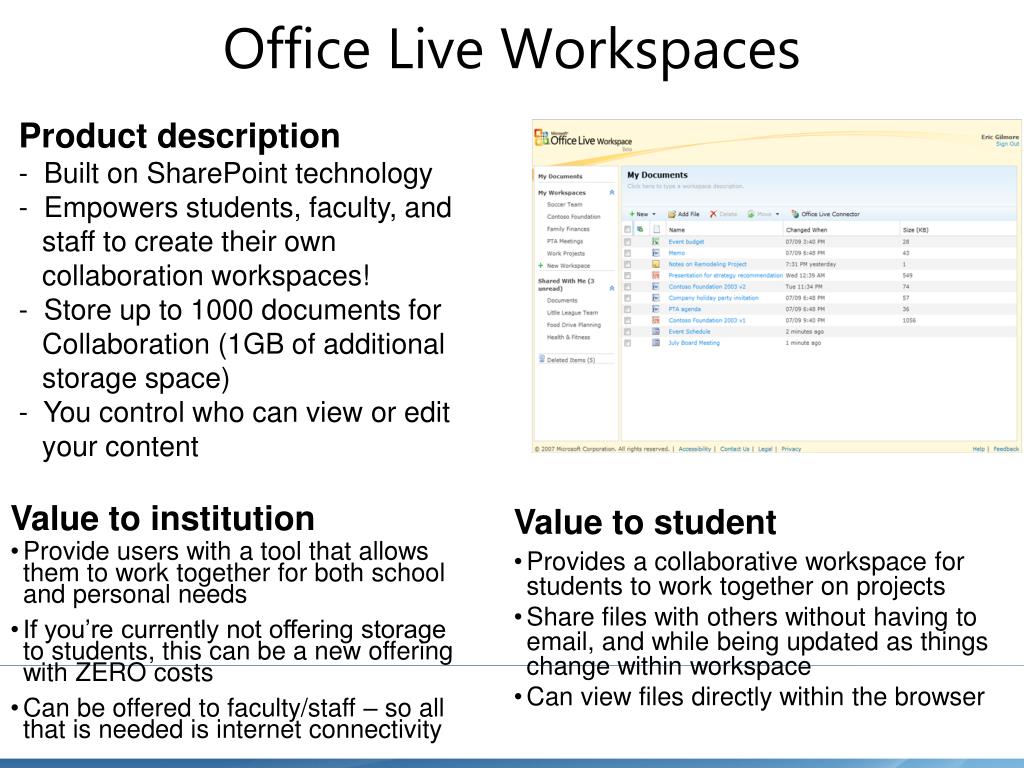1024x768 pixels.
Task: Click the Office Live Workspace logo
Action: tap(583, 139)
